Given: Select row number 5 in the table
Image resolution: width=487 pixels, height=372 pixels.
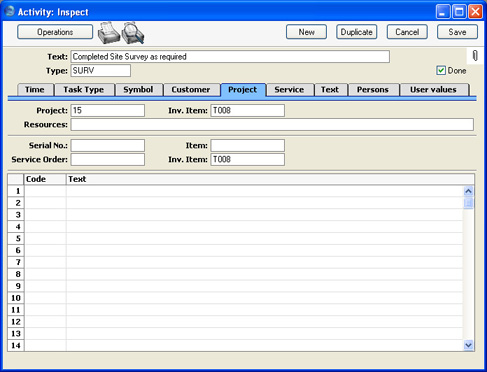Looking at the screenshot, I should pyautogui.click(x=16, y=239).
